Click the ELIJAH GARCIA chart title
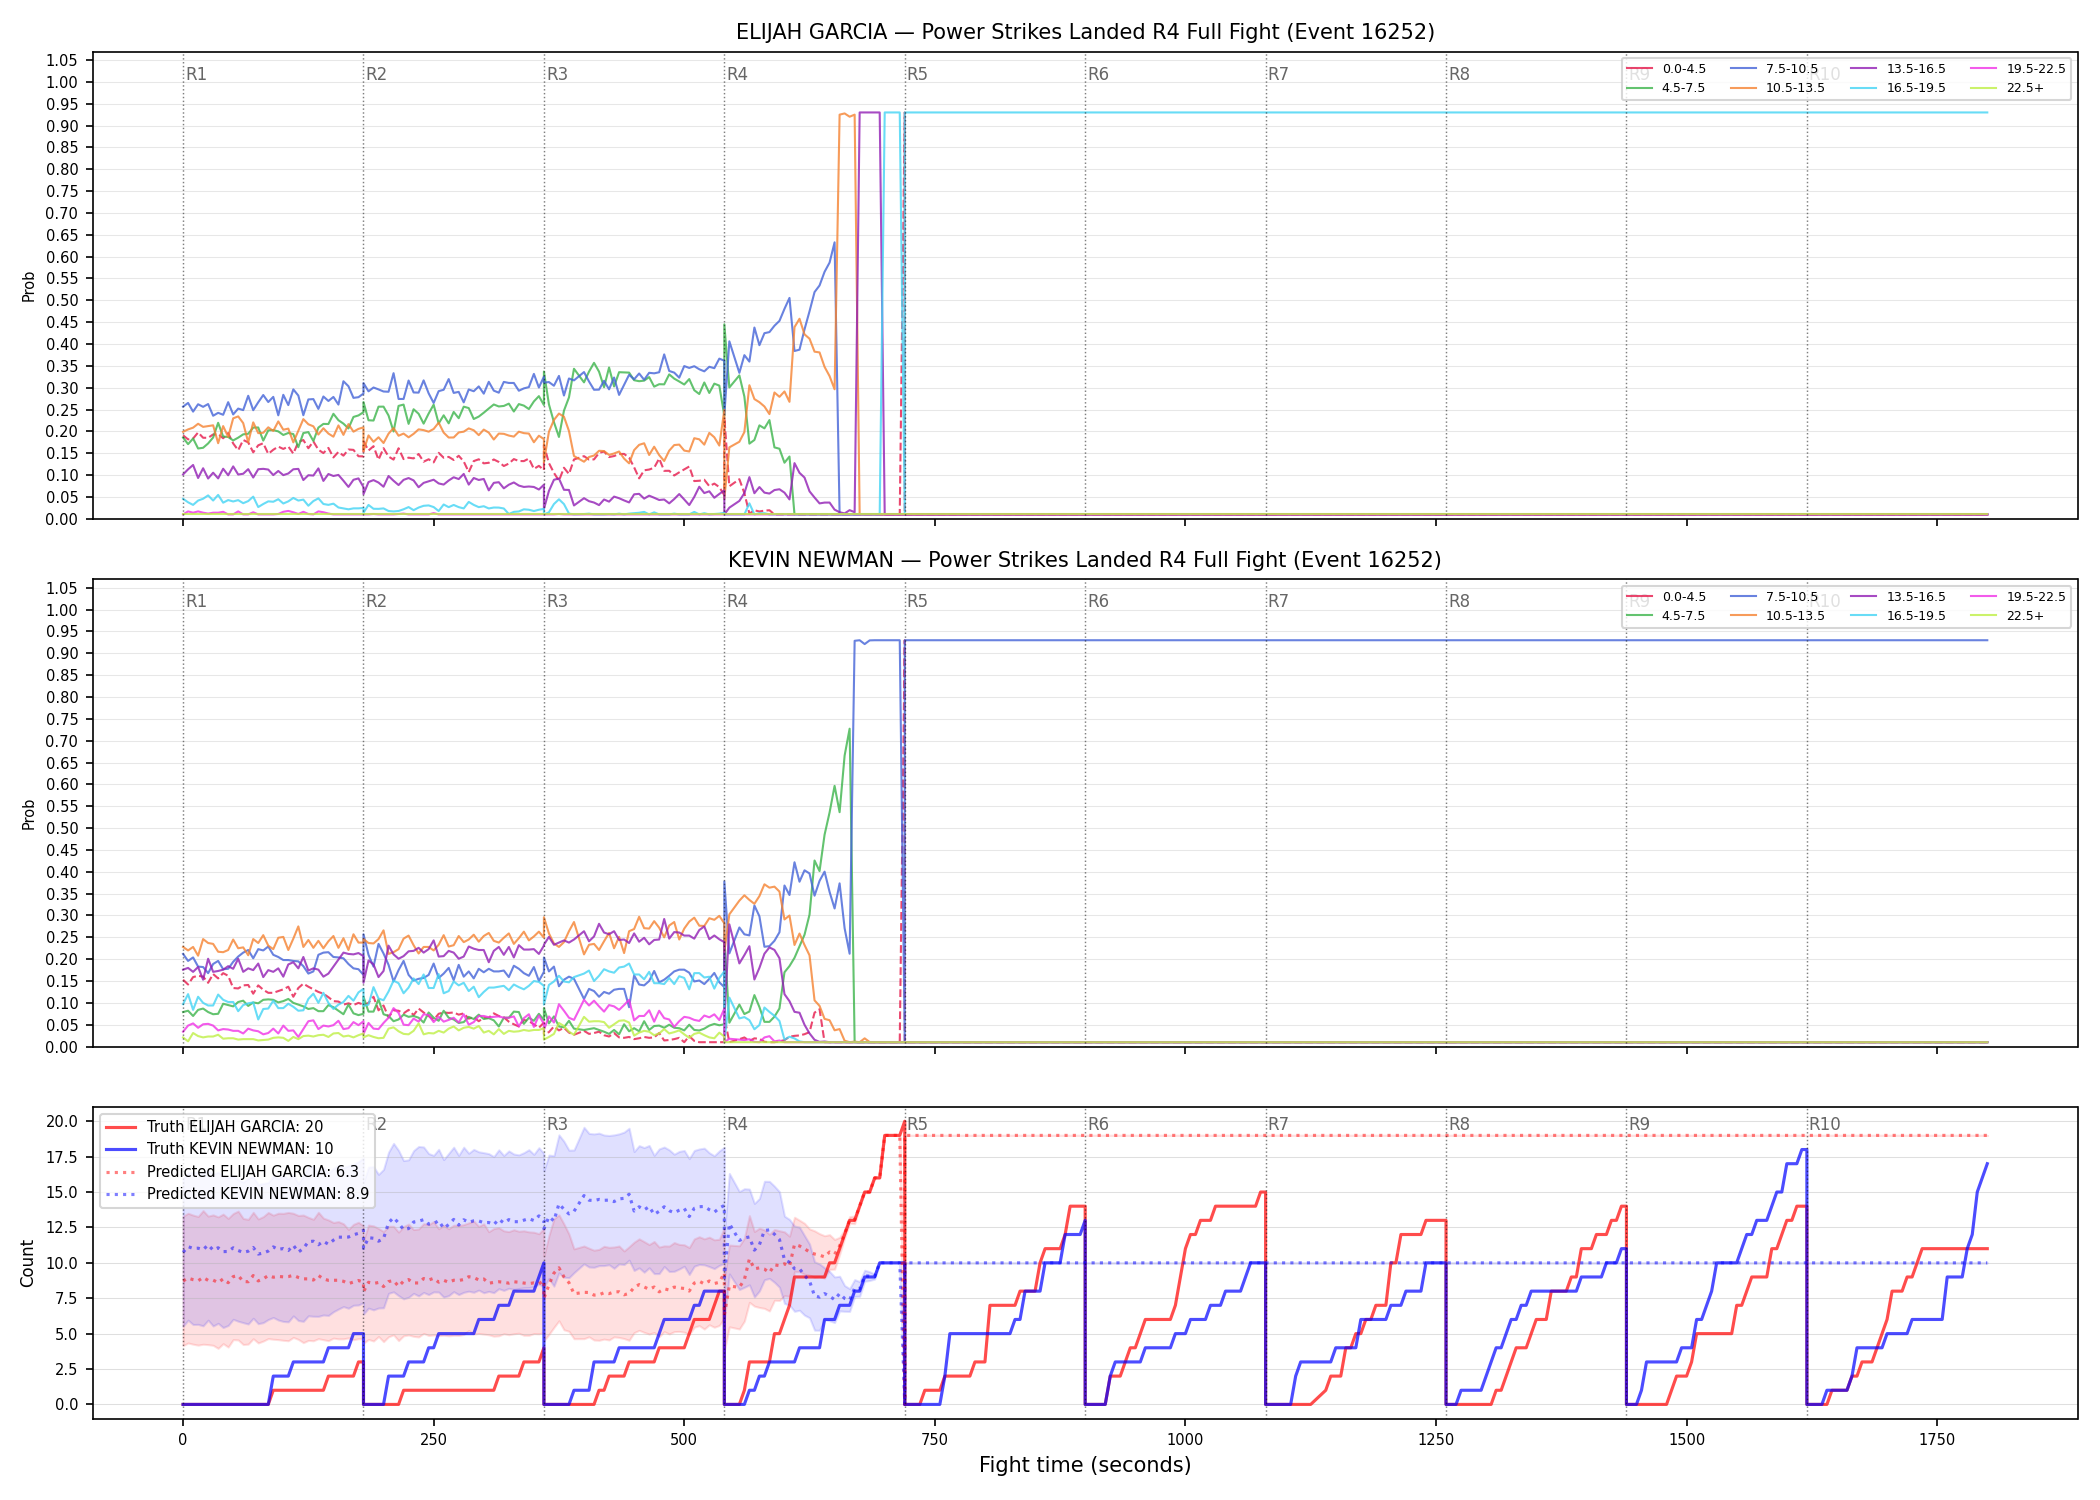 (1085, 32)
